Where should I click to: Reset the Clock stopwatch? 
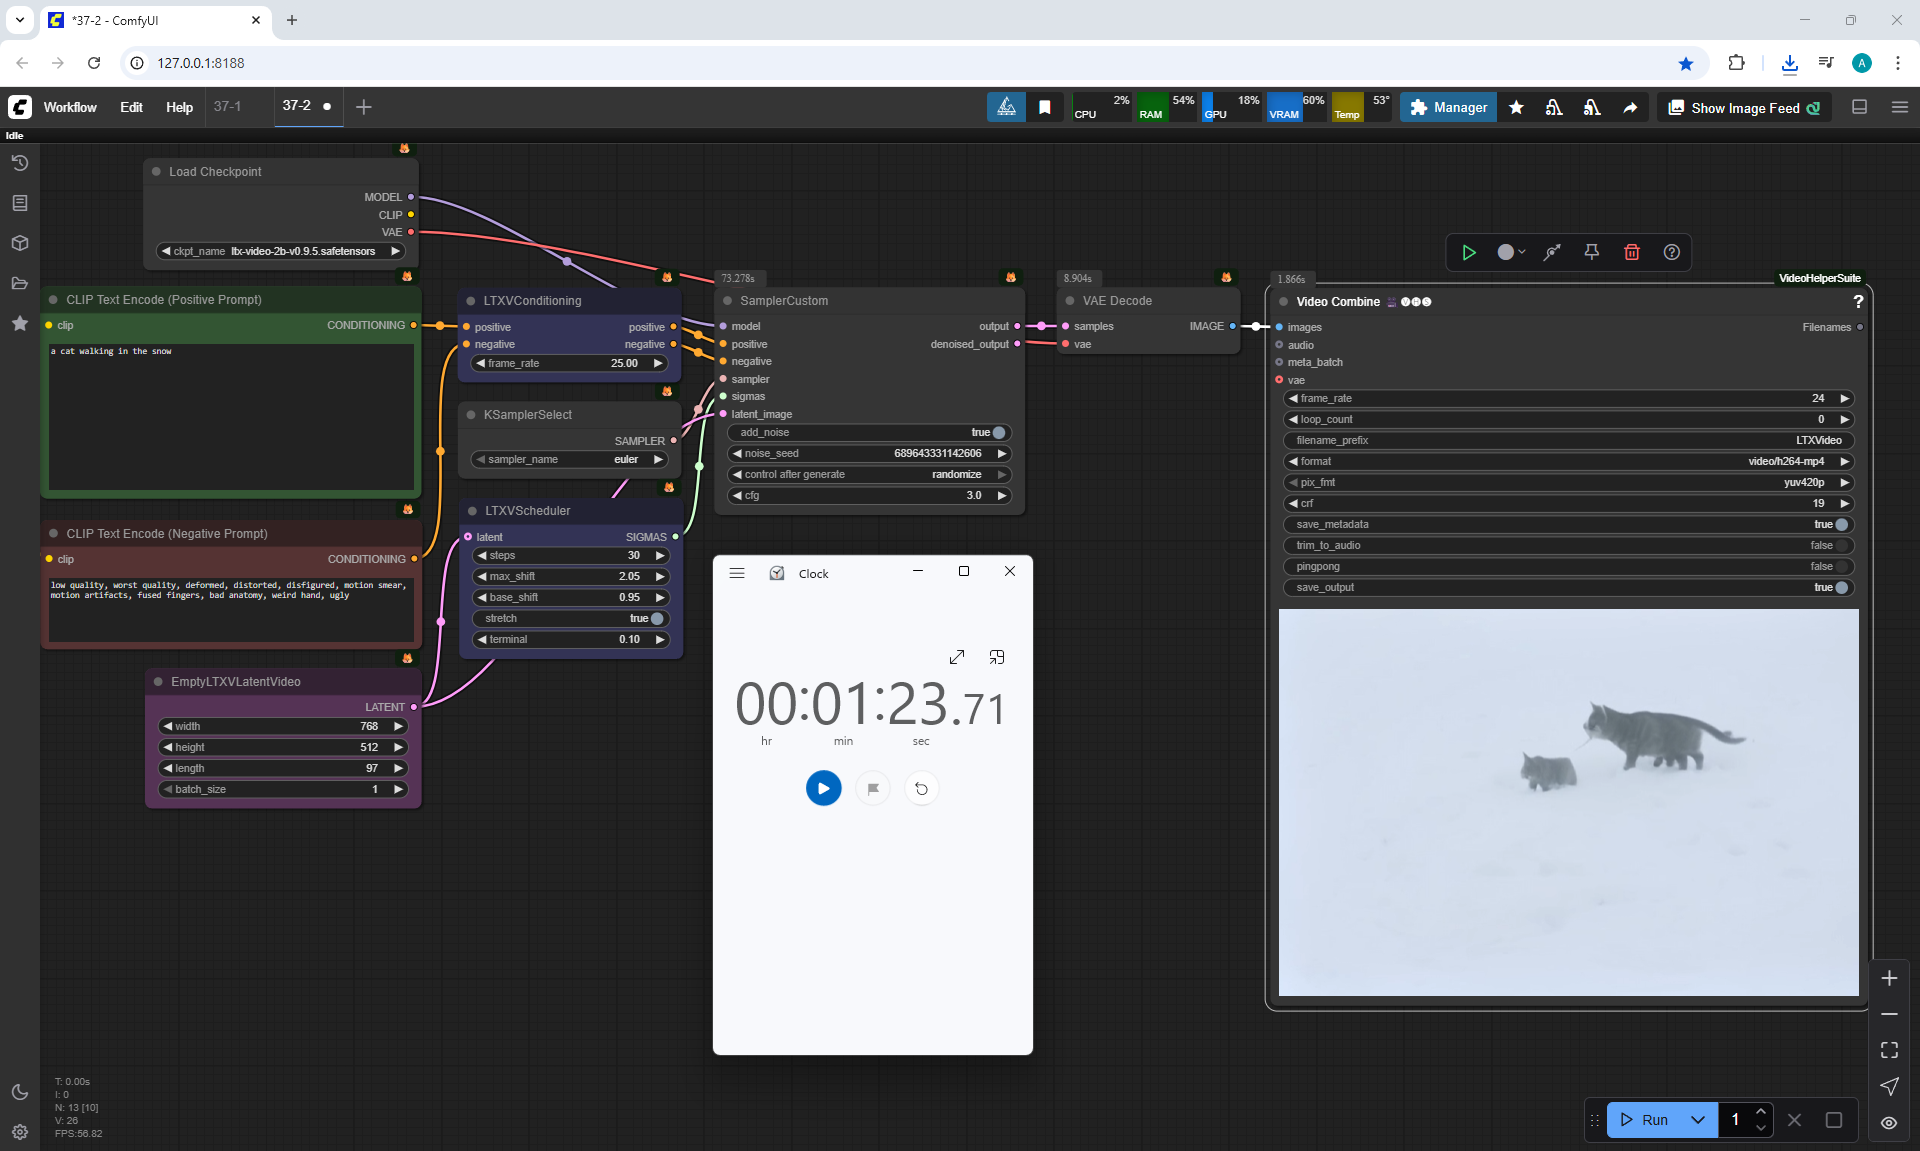(921, 789)
